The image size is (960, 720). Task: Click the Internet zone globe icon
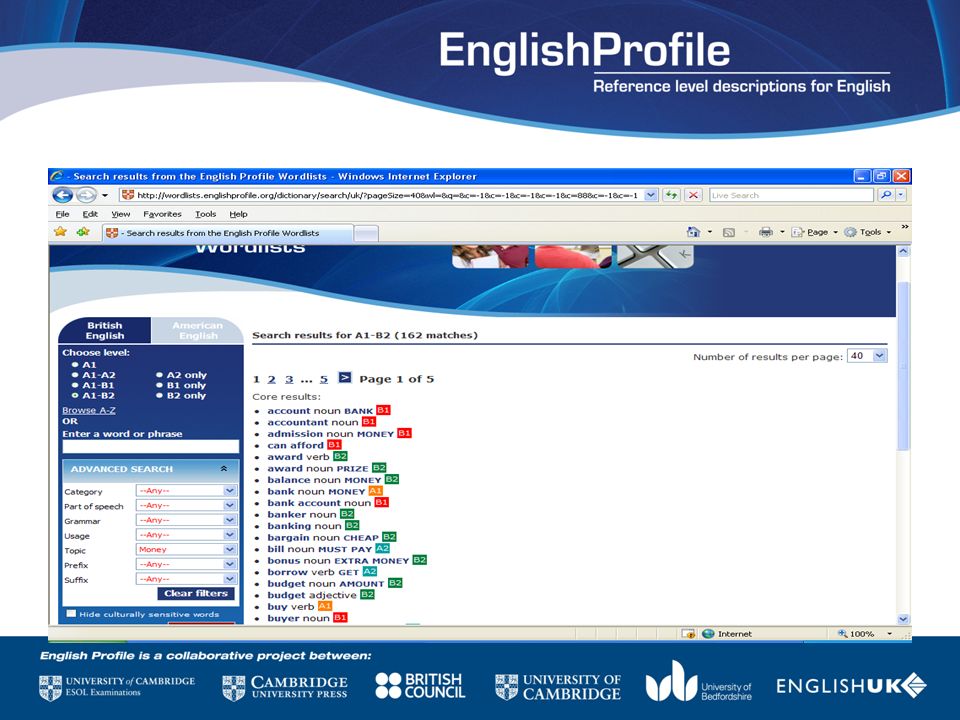click(x=708, y=634)
